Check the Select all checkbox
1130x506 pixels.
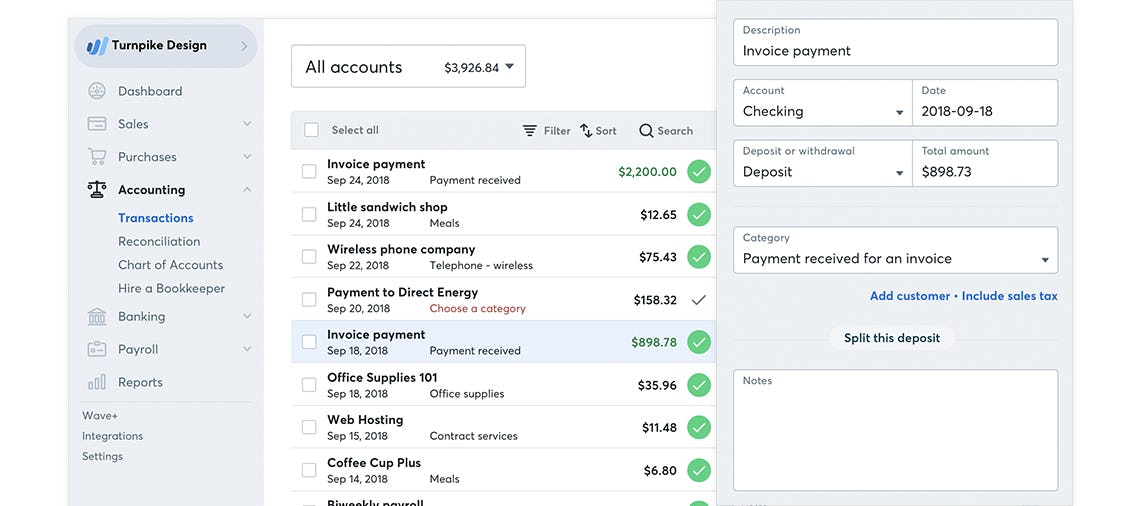pos(311,130)
